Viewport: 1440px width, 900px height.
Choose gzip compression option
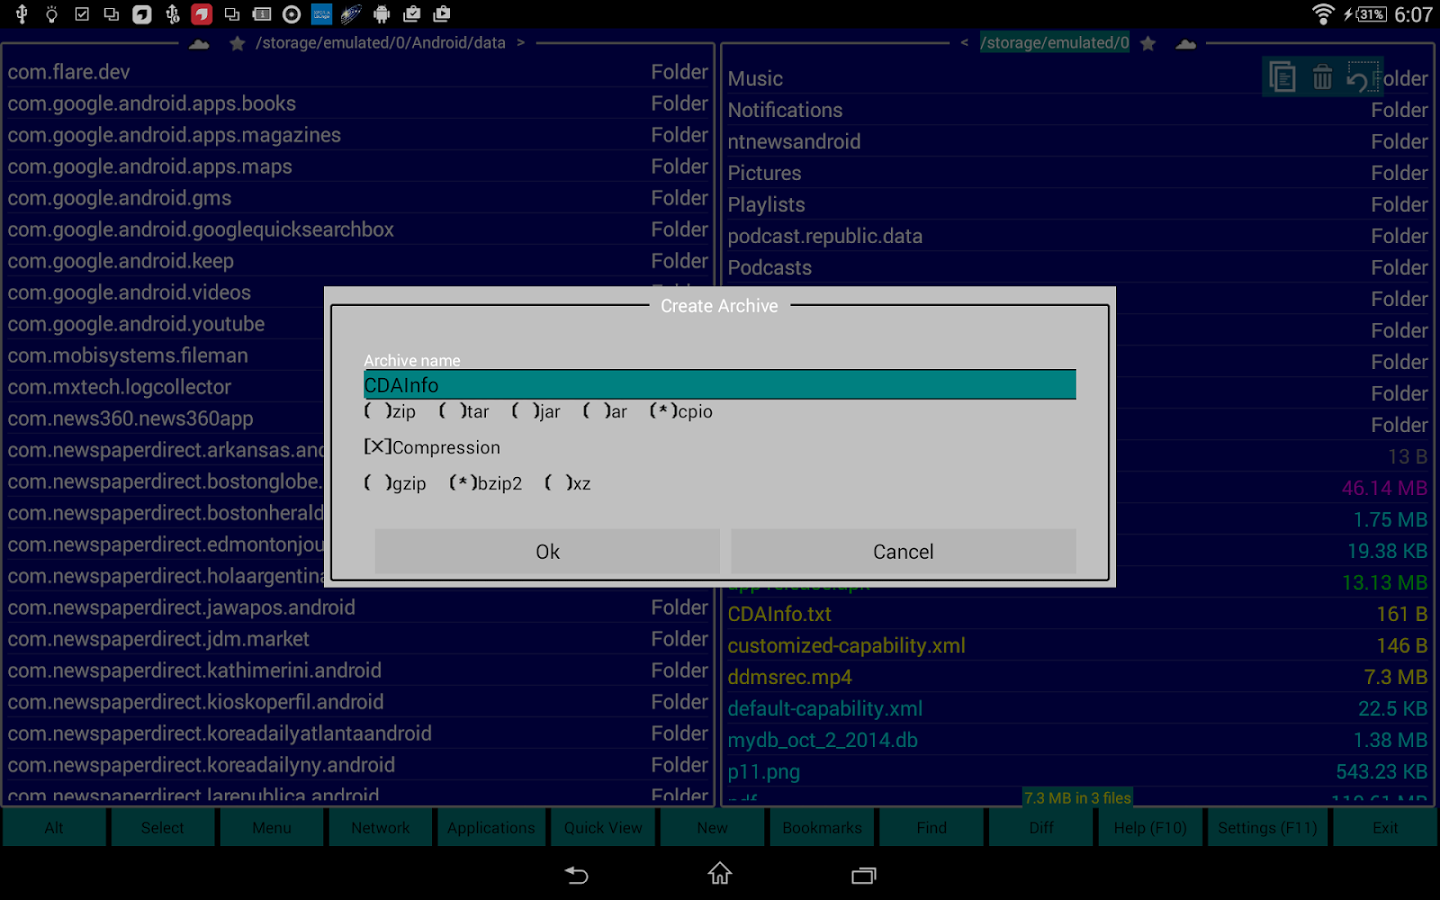pyautogui.click(x=395, y=483)
